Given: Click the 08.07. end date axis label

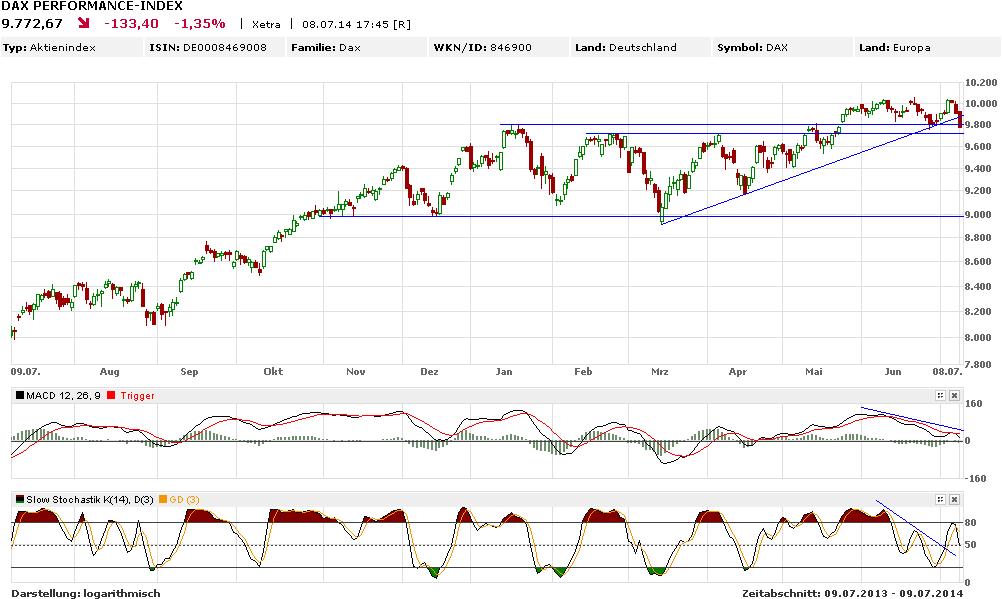Looking at the screenshot, I should (947, 371).
